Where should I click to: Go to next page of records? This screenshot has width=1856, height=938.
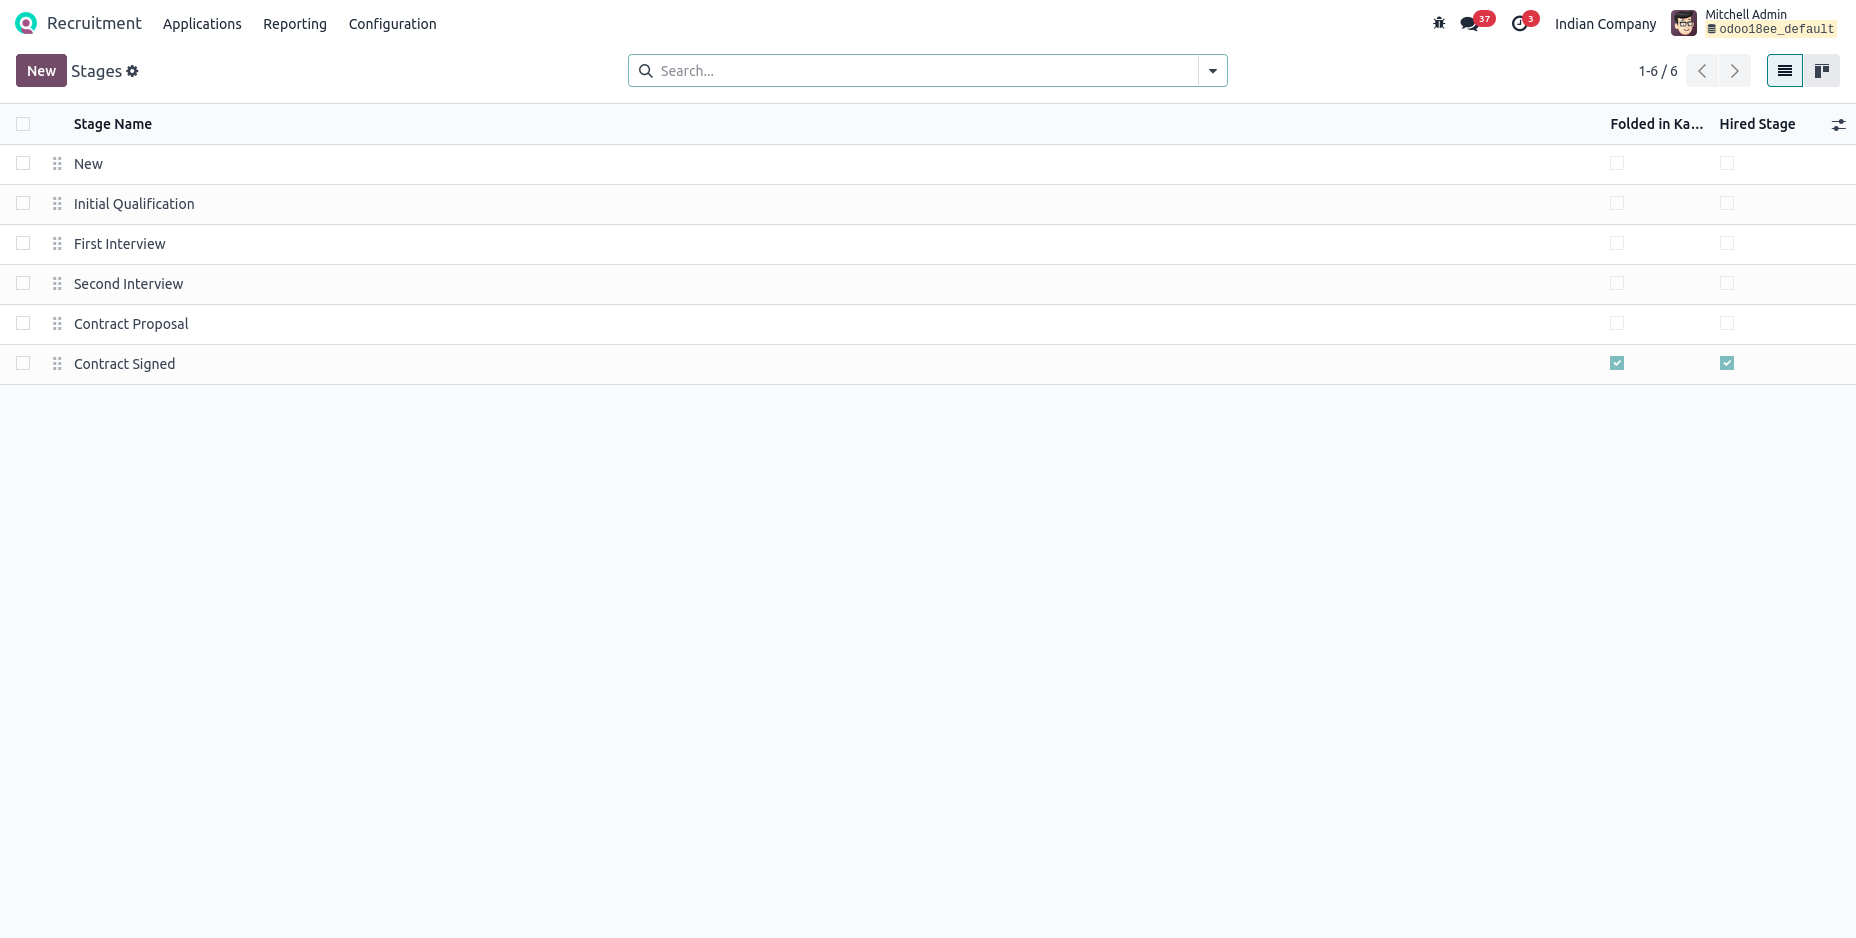click(1735, 71)
